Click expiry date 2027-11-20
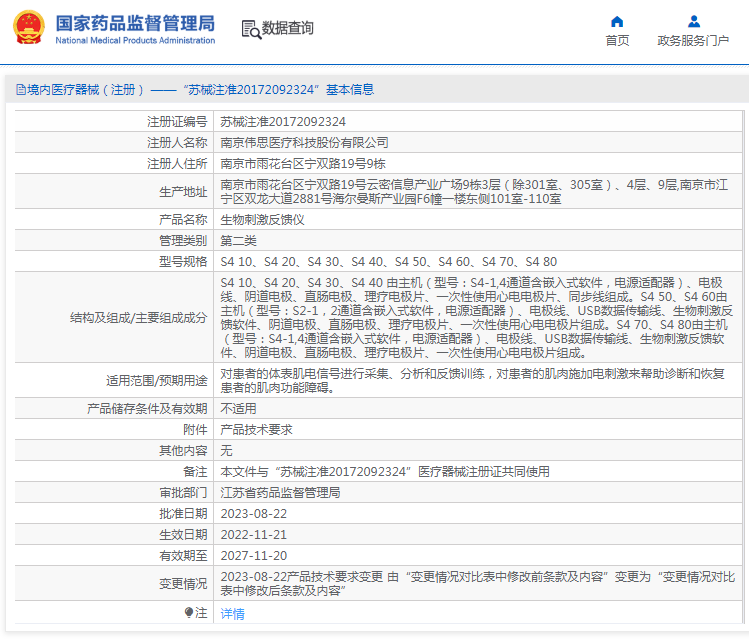 [253, 555]
